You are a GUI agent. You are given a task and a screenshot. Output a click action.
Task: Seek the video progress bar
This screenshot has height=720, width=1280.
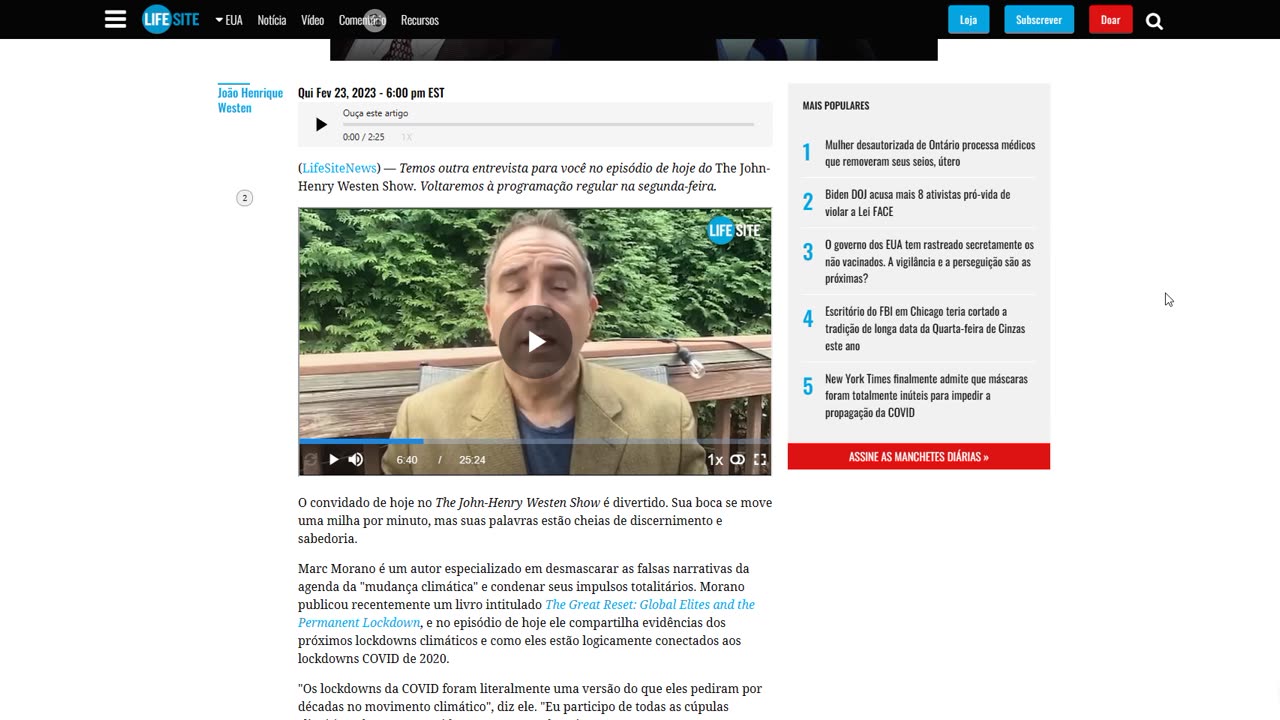(535, 441)
